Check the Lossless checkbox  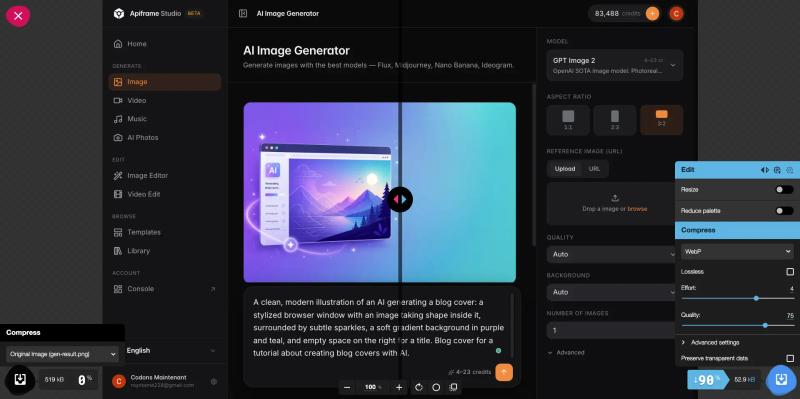[x=790, y=271]
